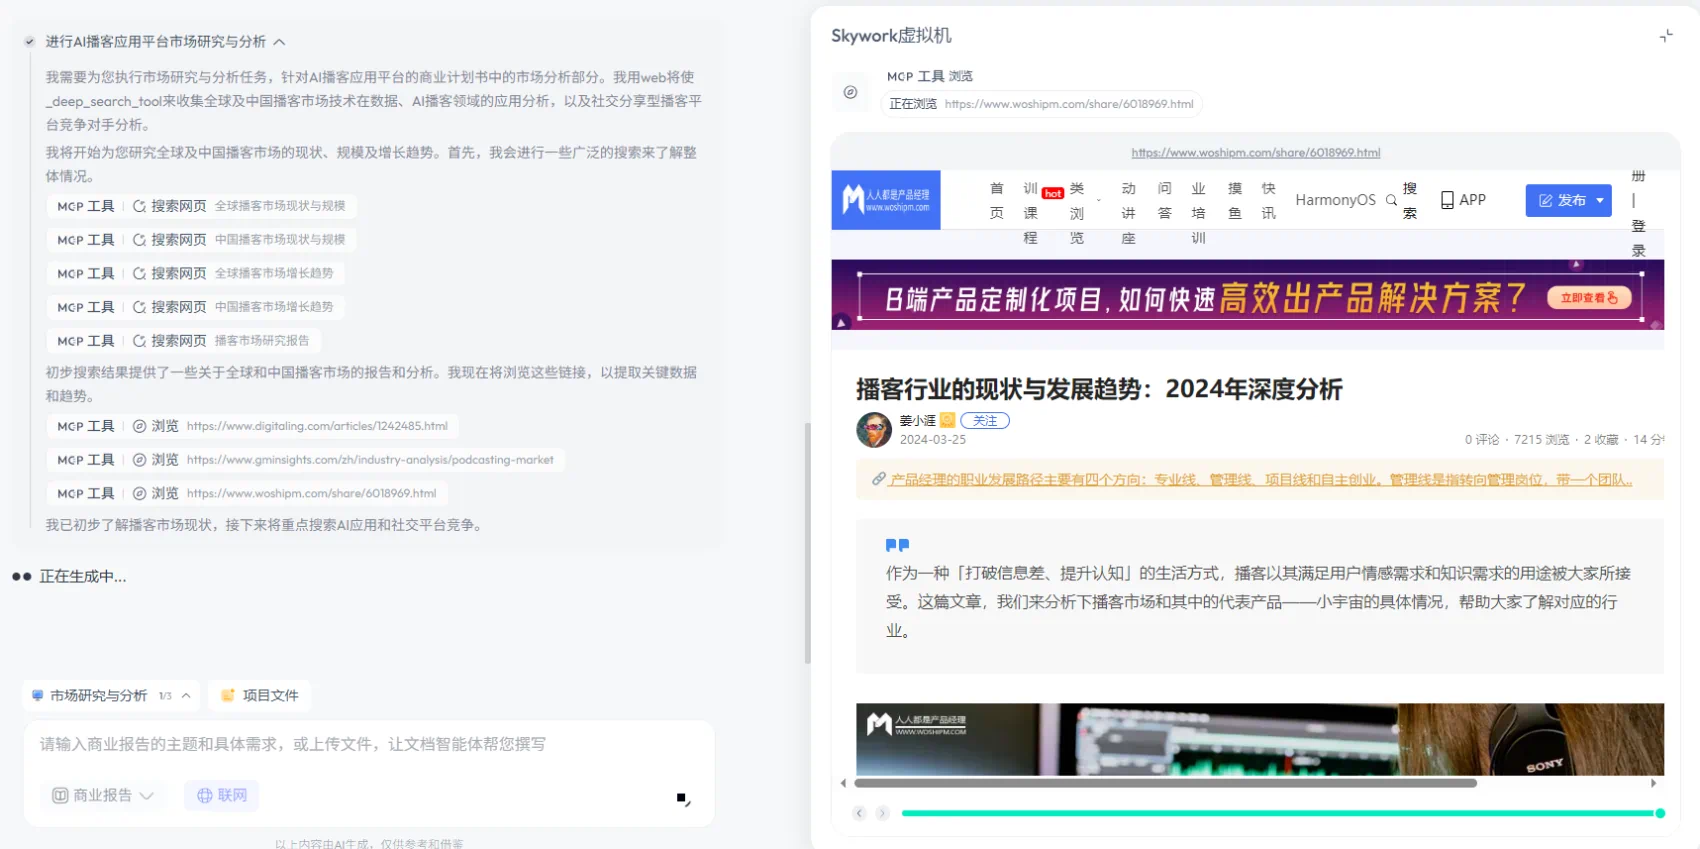This screenshot has width=1700, height=849.
Task: Click the green slider end handle
Action: pyautogui.click(x=1660, y=813)
